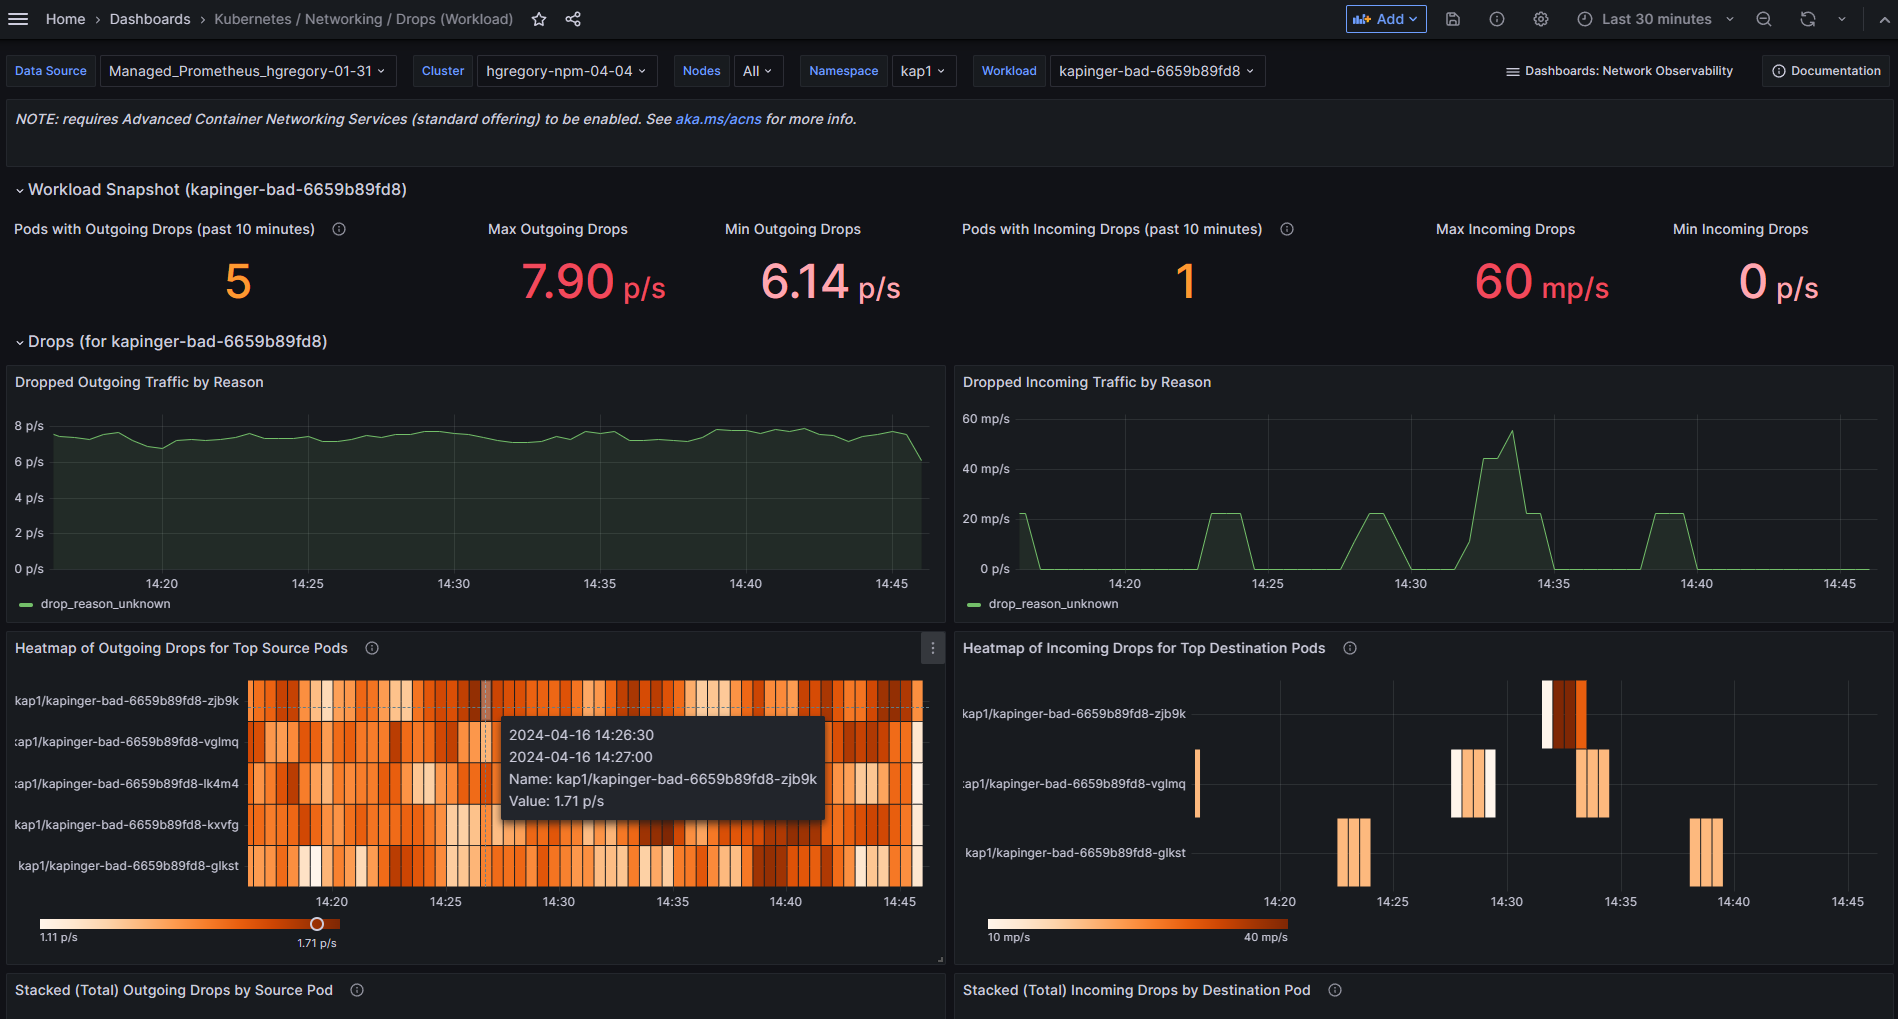Viewport: 1898px width, 1019px height.
Task: Save the dashboard using the disk icon
Action: [1453, 19]
